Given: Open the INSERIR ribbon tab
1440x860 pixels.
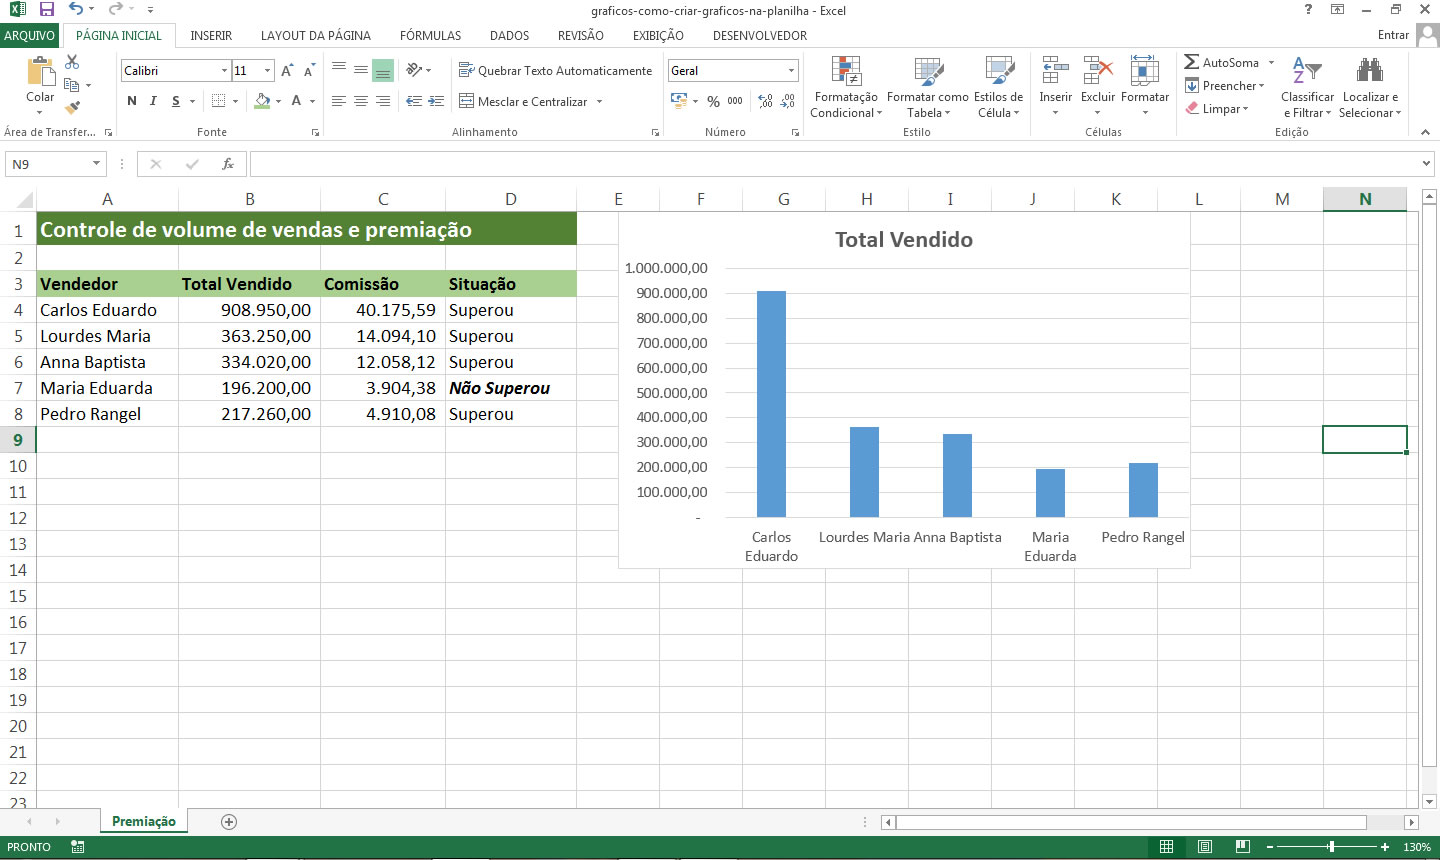Looking at the screenshot, I should click(211, 35).
